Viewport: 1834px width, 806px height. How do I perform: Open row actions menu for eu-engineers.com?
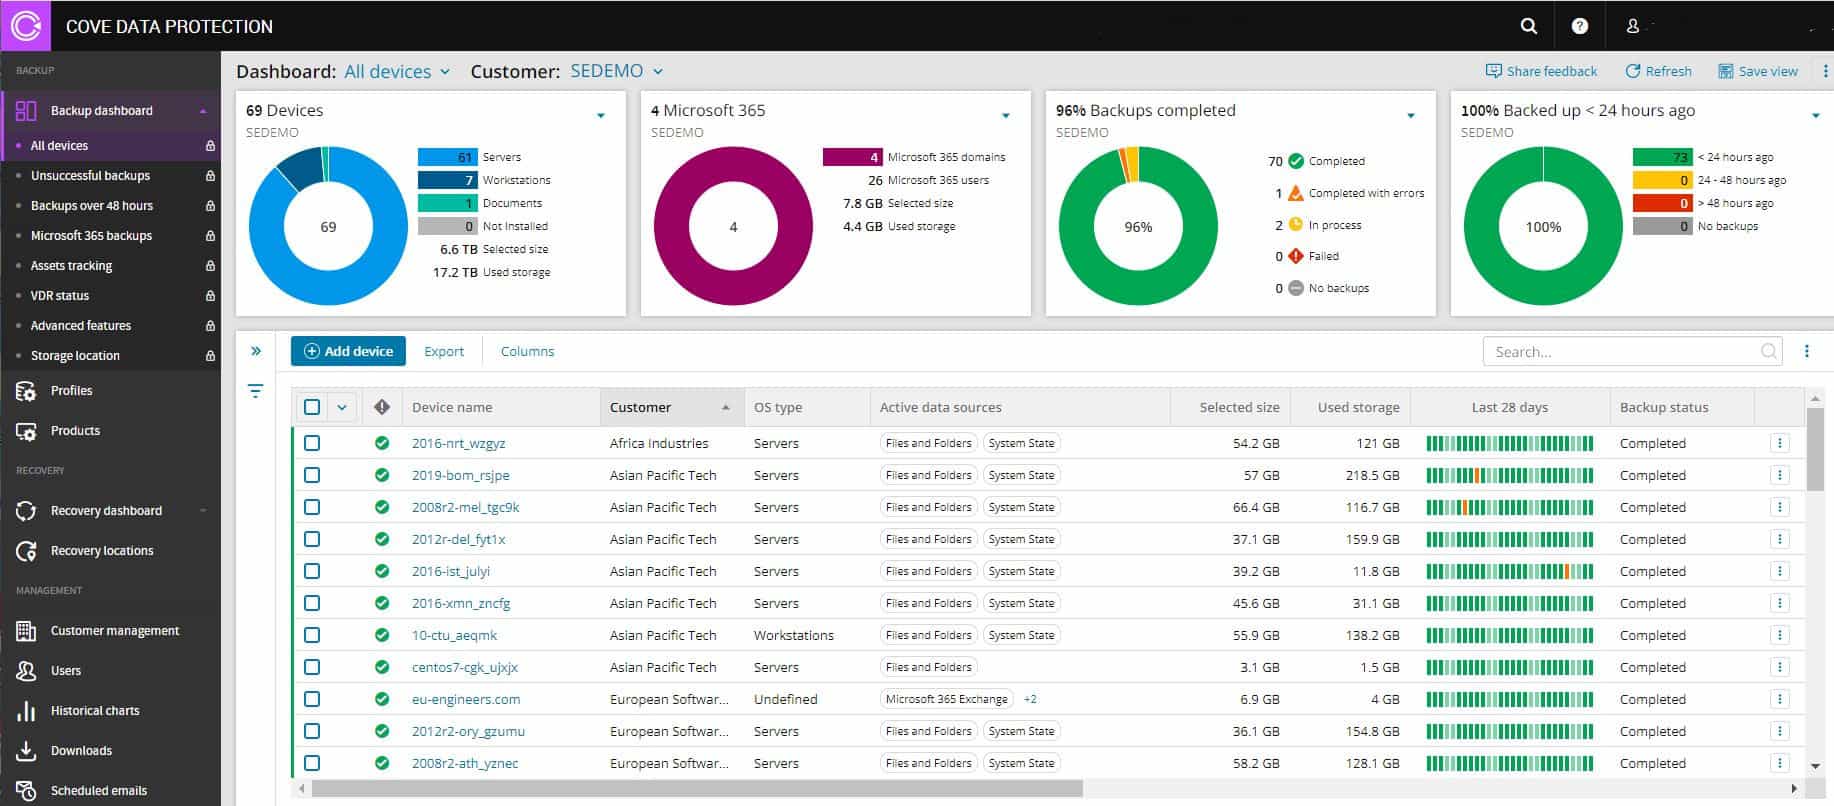pyautogui.click(x=1779, y=699)
